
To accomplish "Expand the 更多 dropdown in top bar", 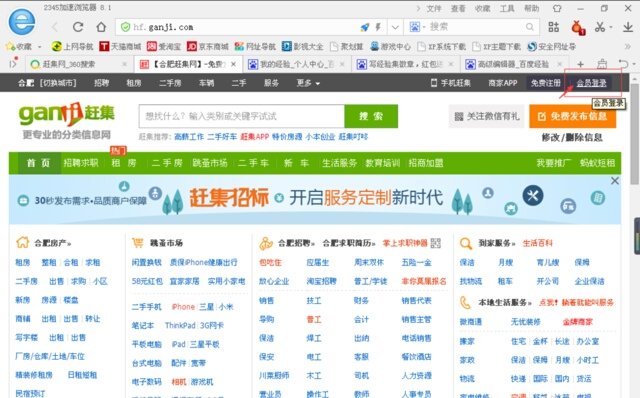I will click(x=308, y=83).
